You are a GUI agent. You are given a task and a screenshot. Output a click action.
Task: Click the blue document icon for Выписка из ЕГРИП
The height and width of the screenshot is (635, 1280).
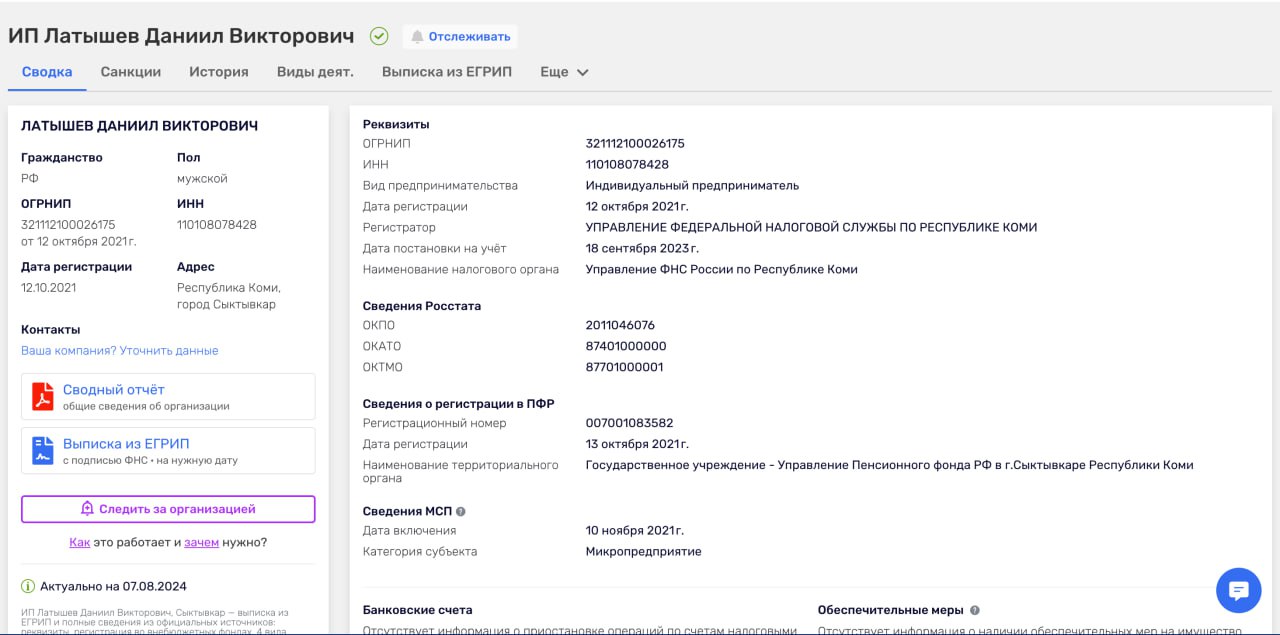pyautogui.click(x=42, y=451)
